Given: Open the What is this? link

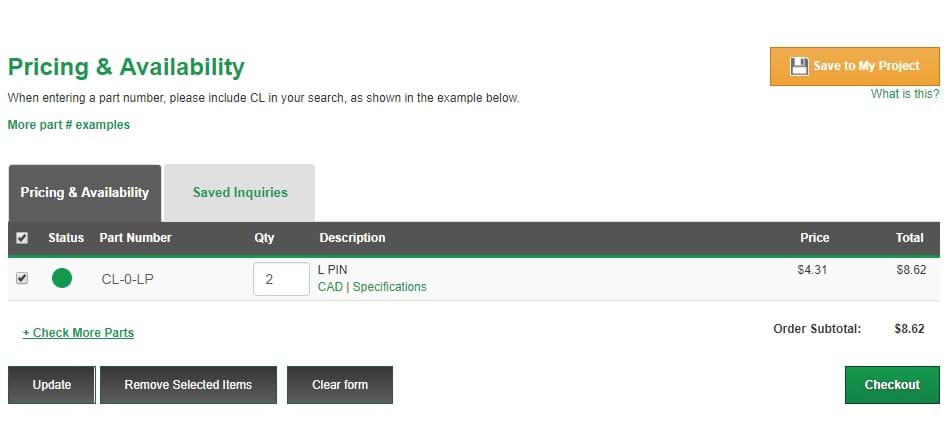Looking at the screenshot, I should [905, 94].
